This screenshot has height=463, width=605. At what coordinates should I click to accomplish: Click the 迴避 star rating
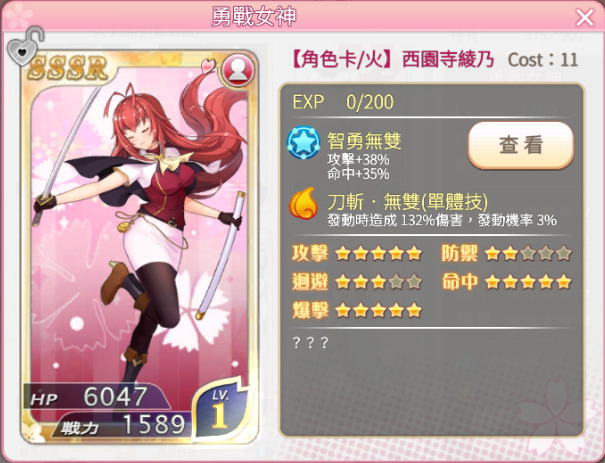[x=379, y=282]
